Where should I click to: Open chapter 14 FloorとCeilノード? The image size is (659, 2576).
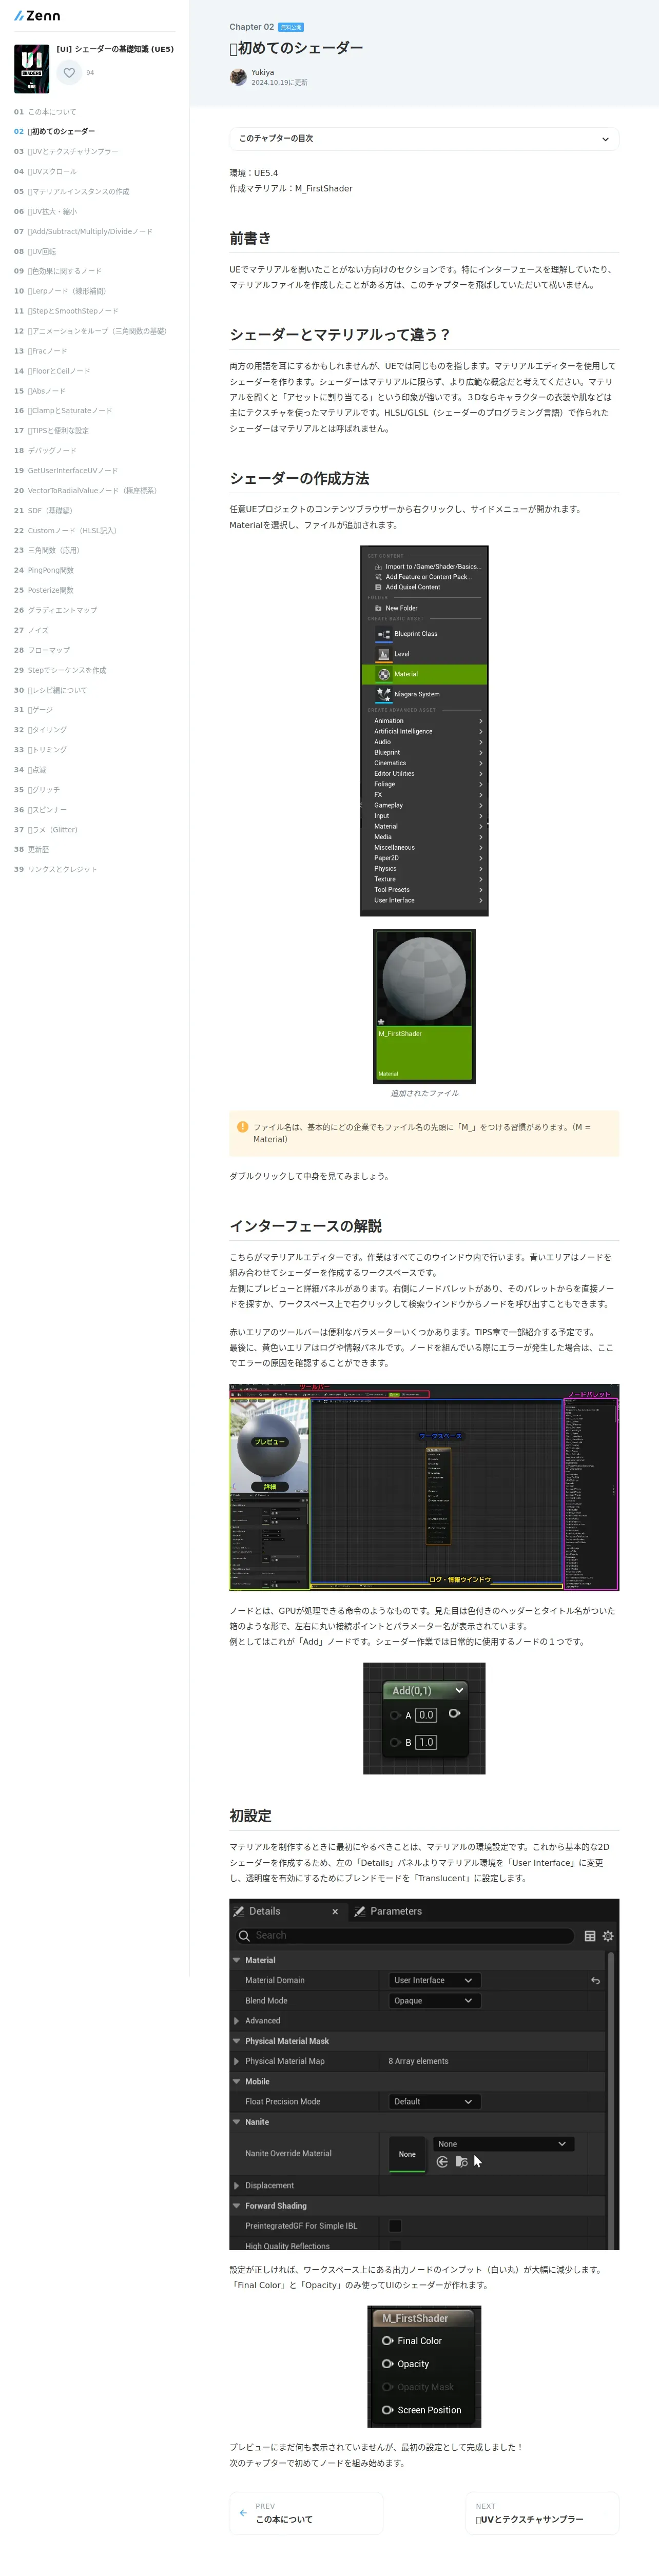click(x=52, y=371)
